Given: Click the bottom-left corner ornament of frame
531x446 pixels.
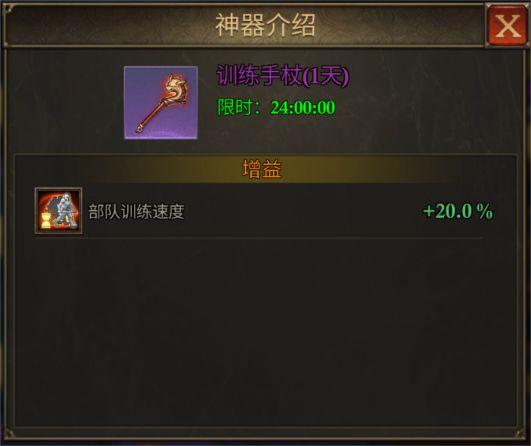Looking at the screenshot, I should tap(9, 433).
